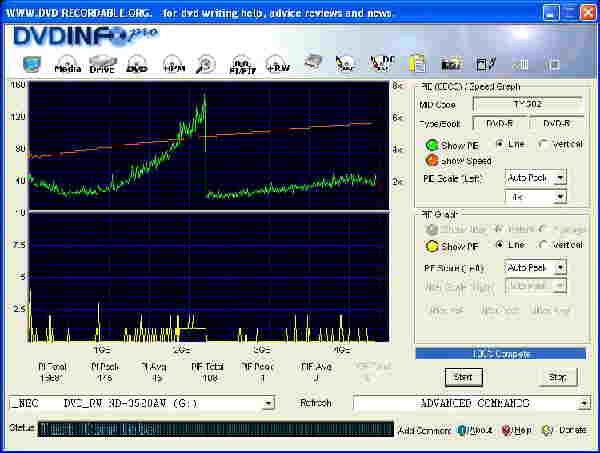Click the second Type/Book DVD-R field
The width and height of the screenshot is (600, 453).
click(x=557, y=123)
